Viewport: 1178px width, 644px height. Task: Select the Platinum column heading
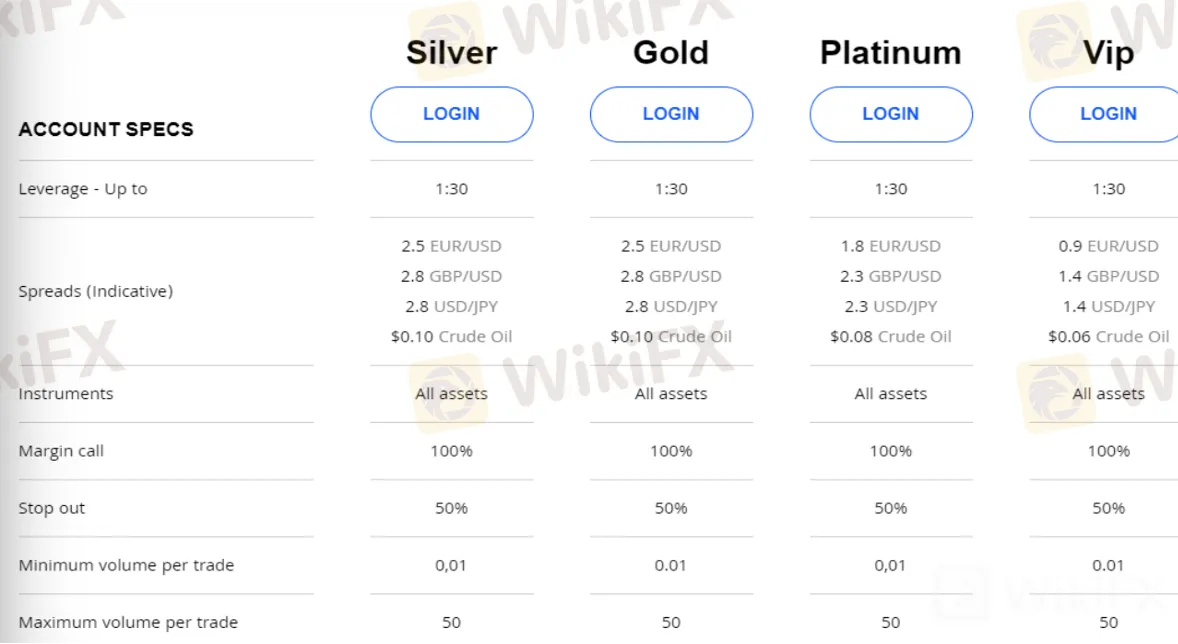(891, 53)
